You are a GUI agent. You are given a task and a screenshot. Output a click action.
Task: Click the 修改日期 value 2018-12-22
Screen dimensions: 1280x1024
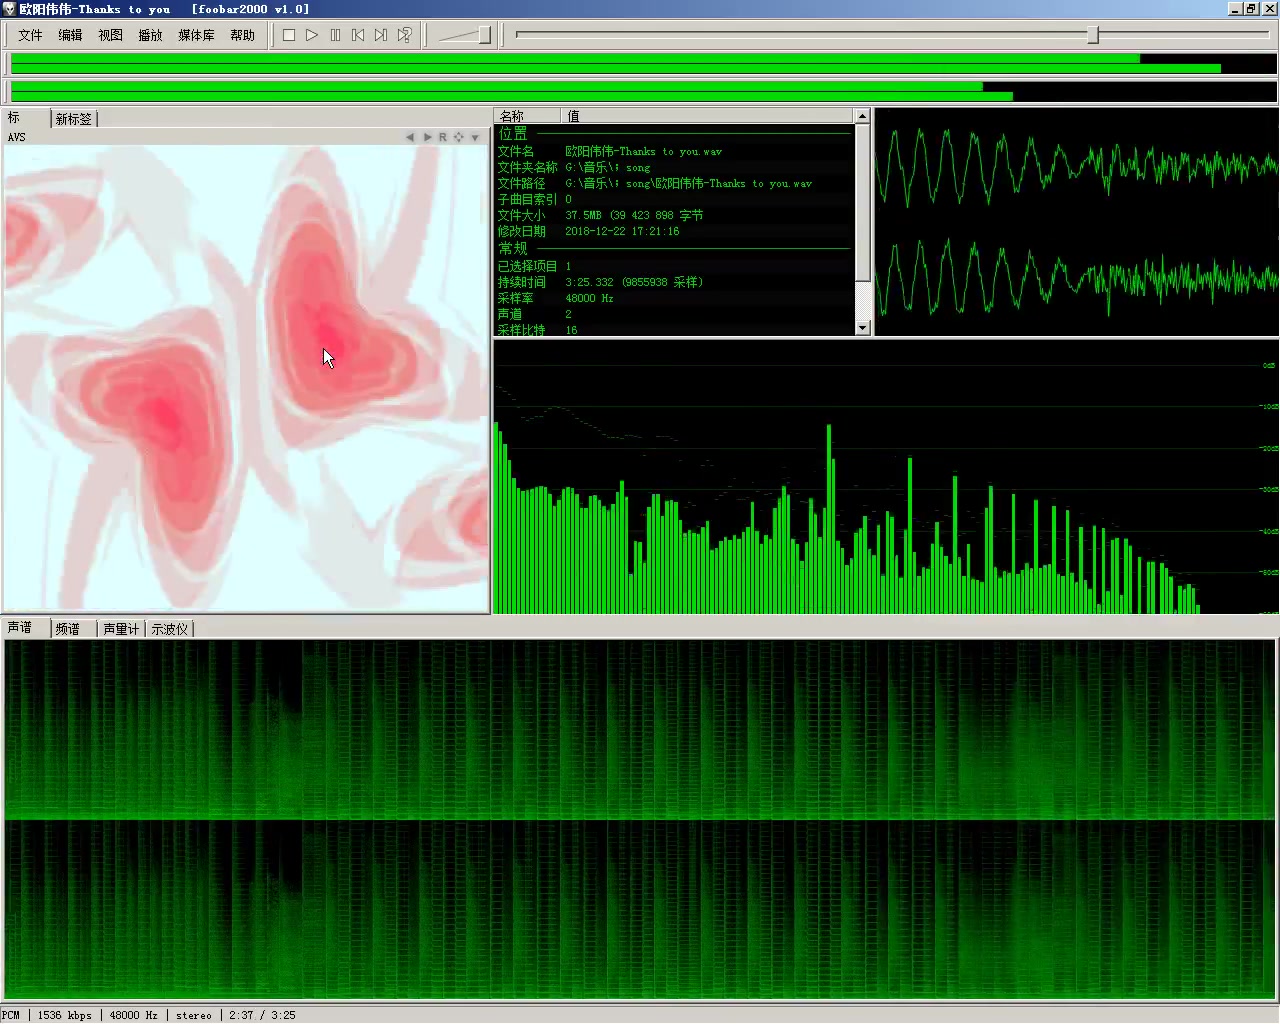click(622, 231)
